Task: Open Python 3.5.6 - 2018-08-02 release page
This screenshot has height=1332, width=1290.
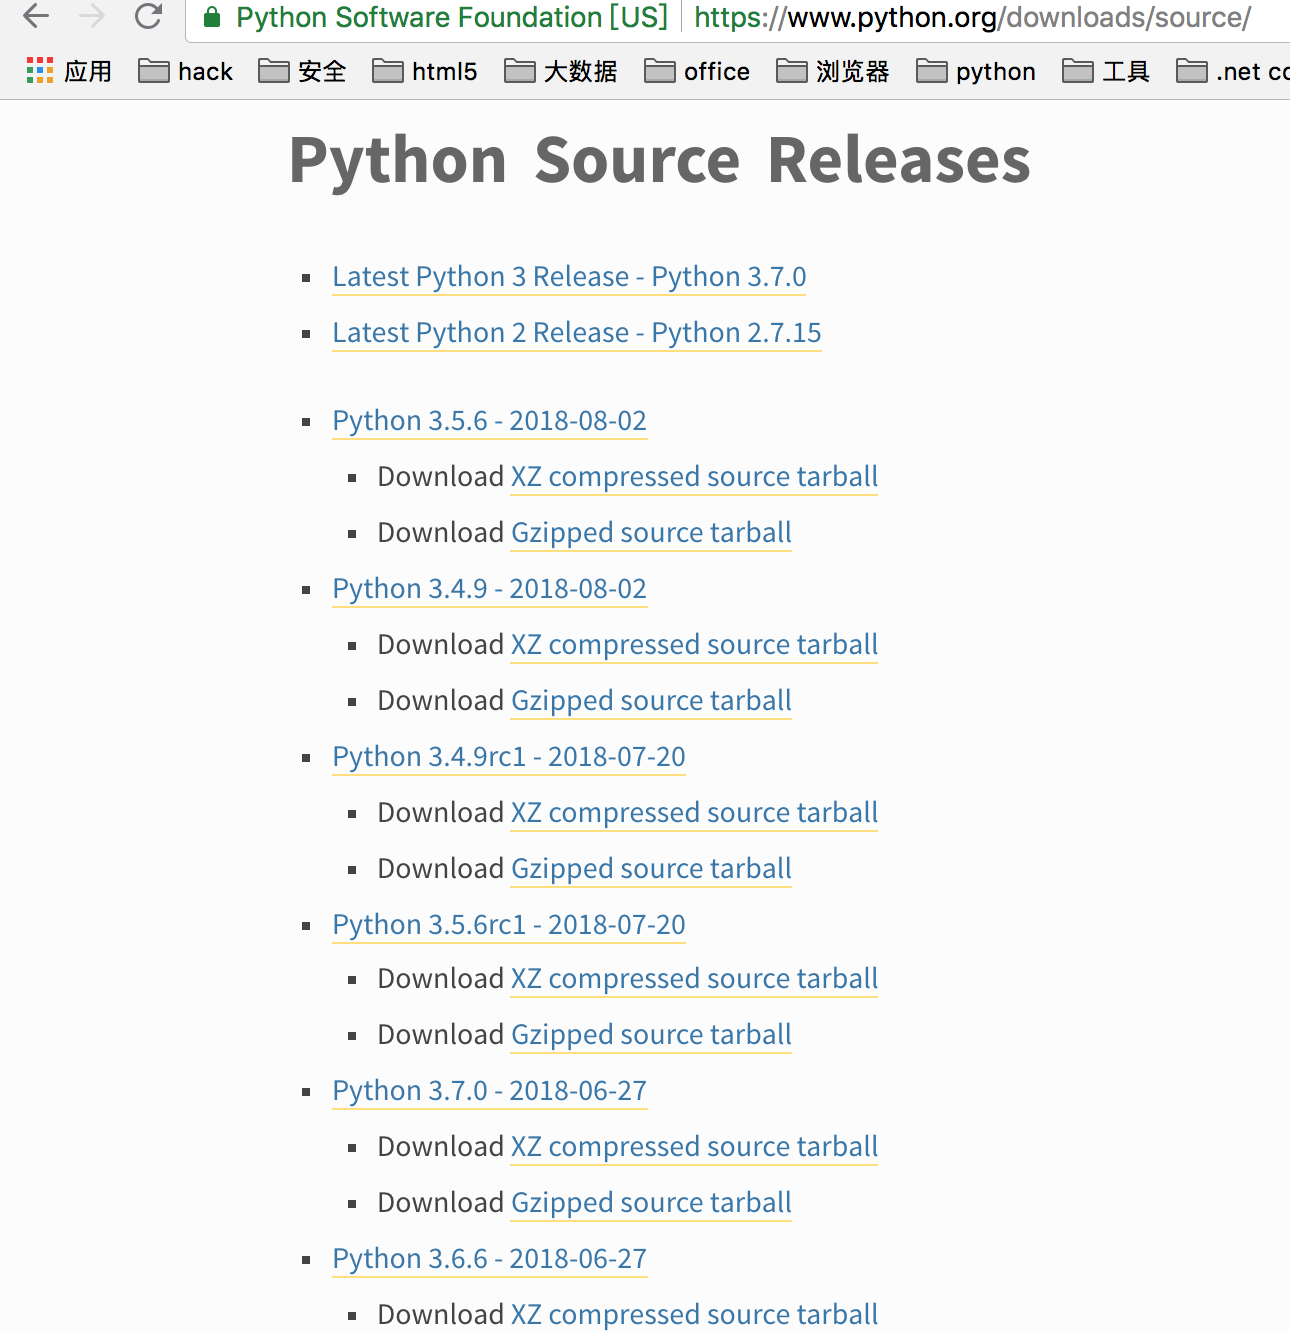Action: pos(490,420)
